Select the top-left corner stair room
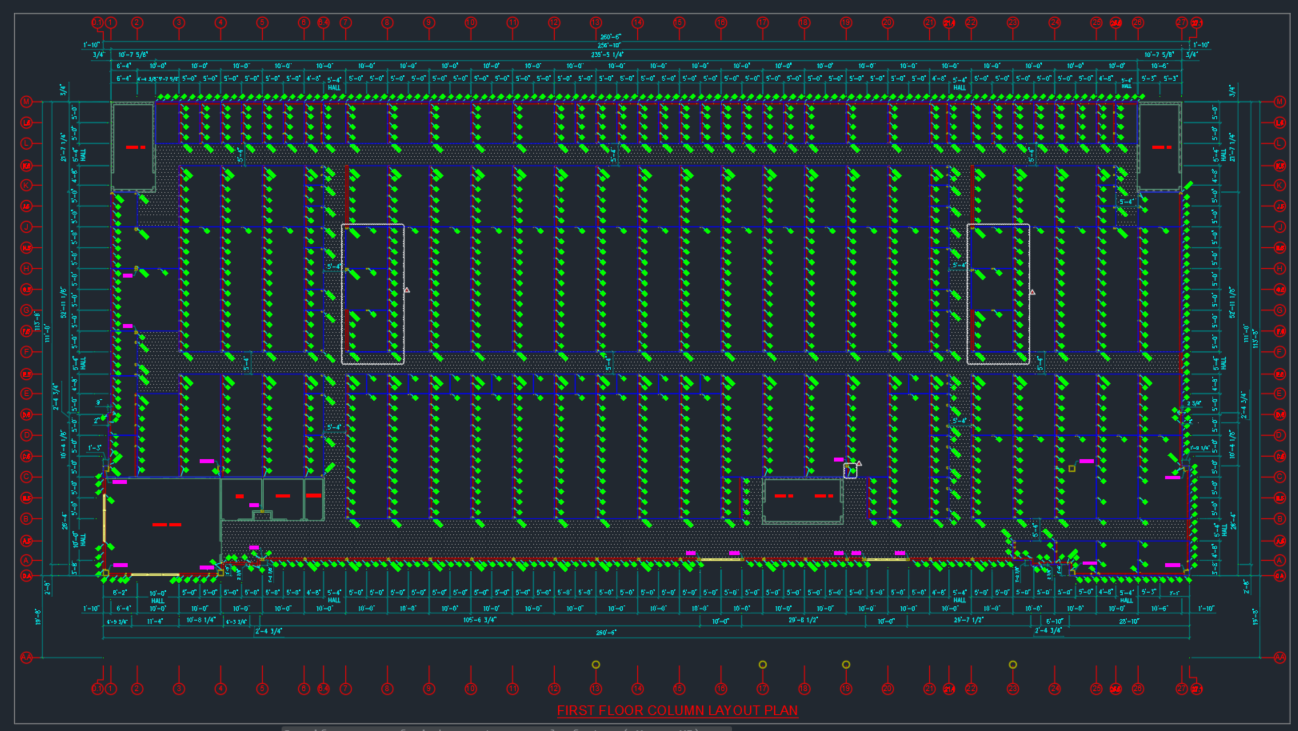This screenshot has height=731, width=1298. [133, 147]
